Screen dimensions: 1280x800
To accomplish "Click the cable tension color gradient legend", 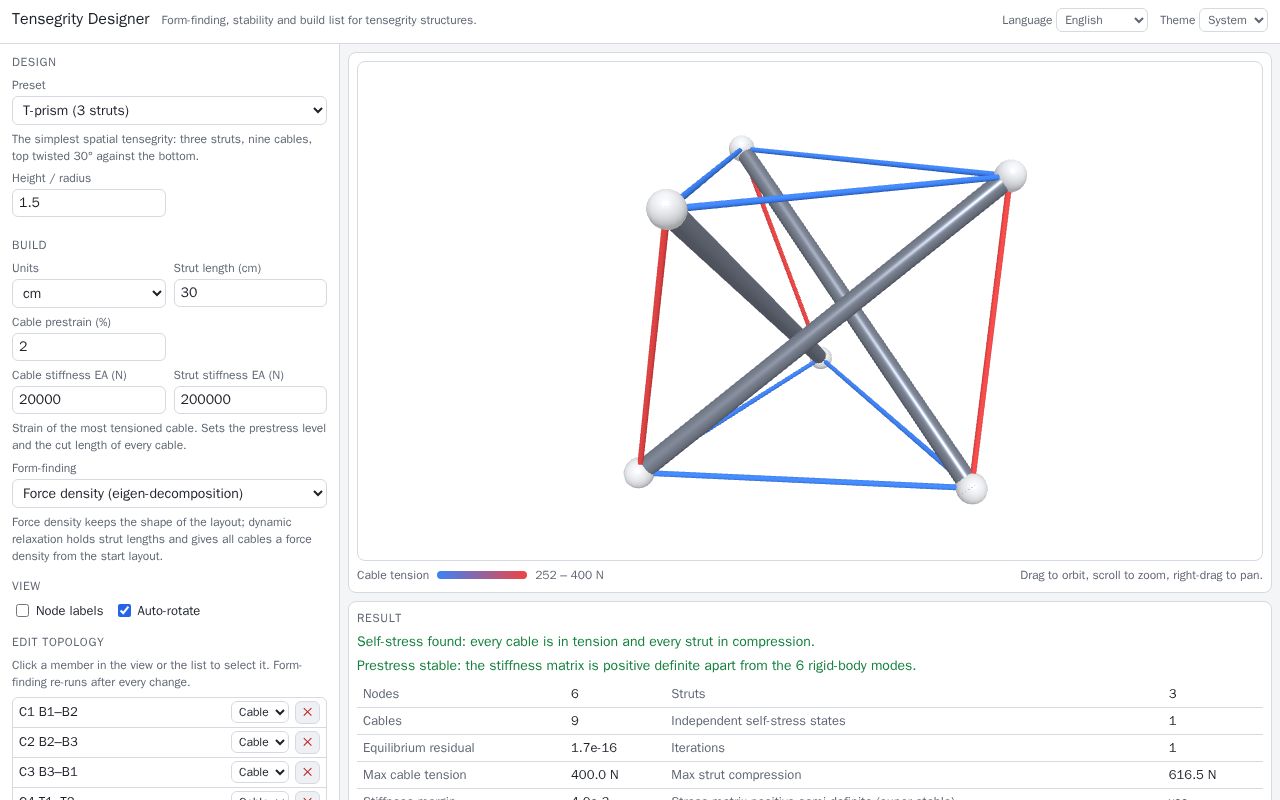I will click(x=482, y=575).
